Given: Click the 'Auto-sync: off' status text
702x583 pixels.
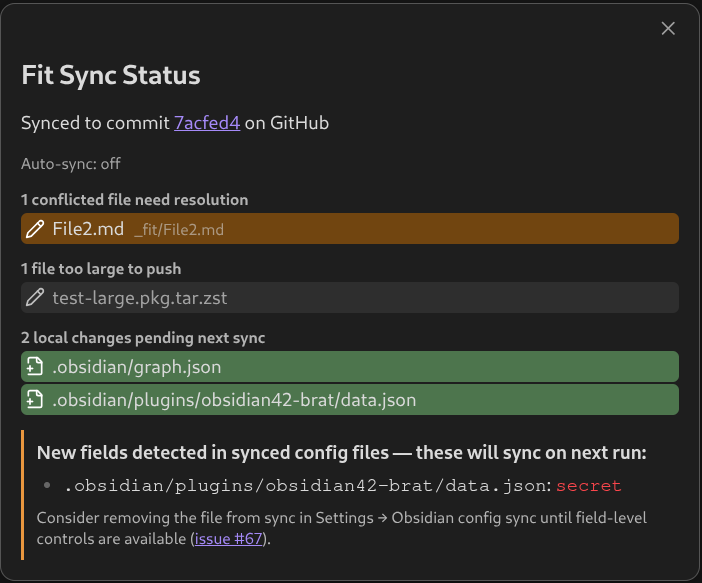Looking at the screenshot, I should click(x=71, y=164).
